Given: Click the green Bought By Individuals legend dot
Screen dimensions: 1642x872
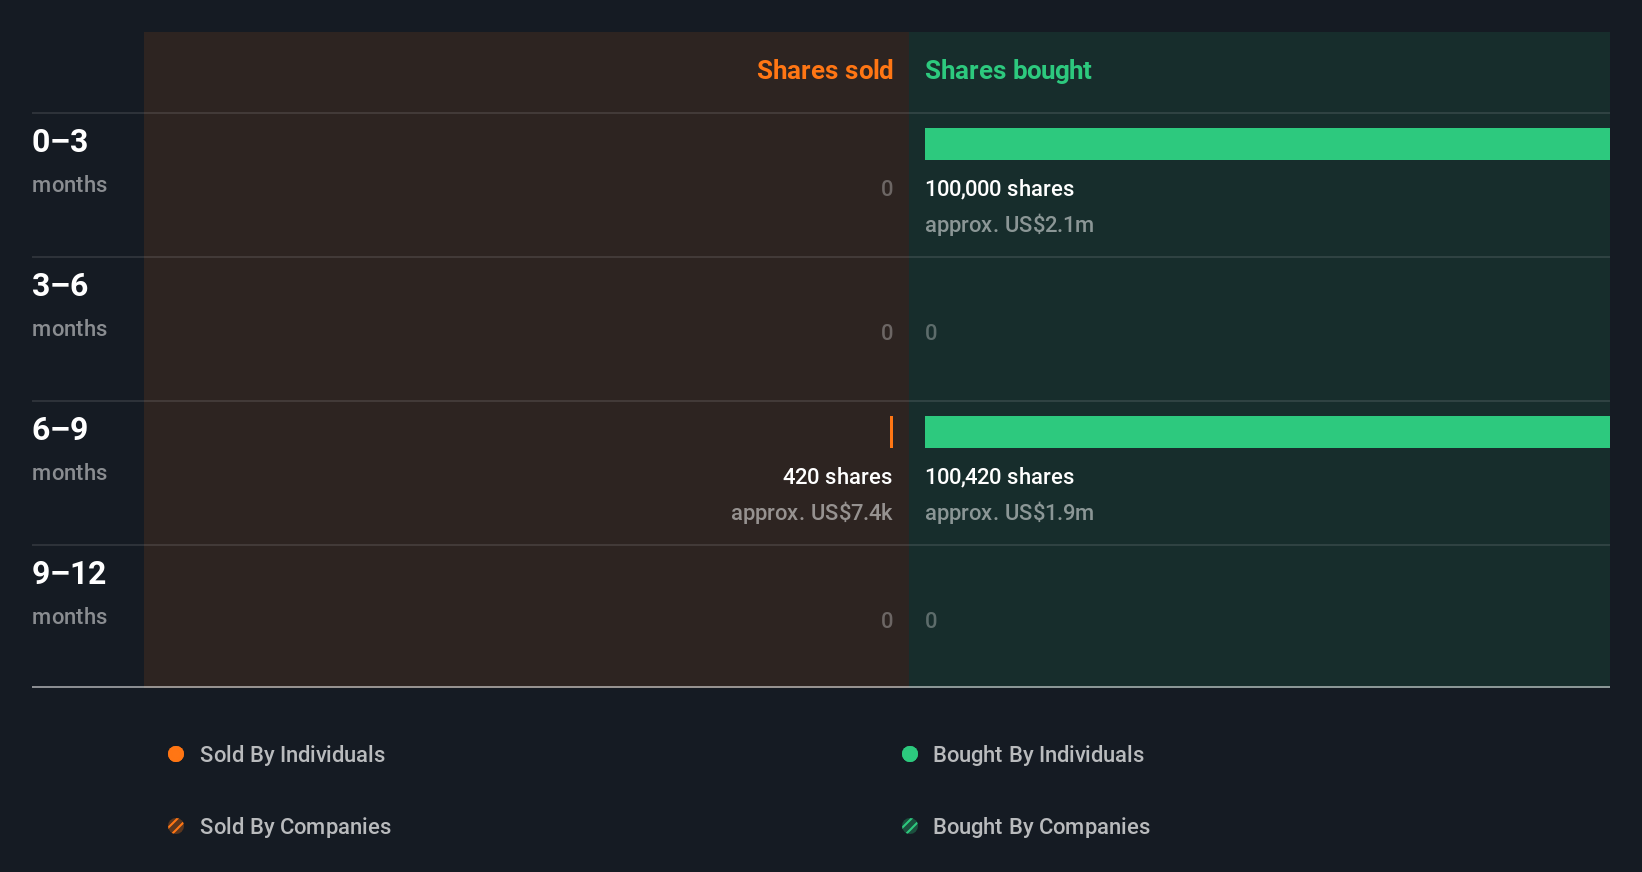Looking at the screenshot, I should [x=910, y=754].
